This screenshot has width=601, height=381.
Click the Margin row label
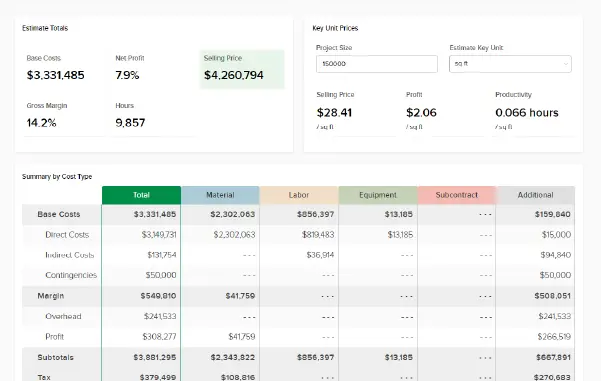51,296
